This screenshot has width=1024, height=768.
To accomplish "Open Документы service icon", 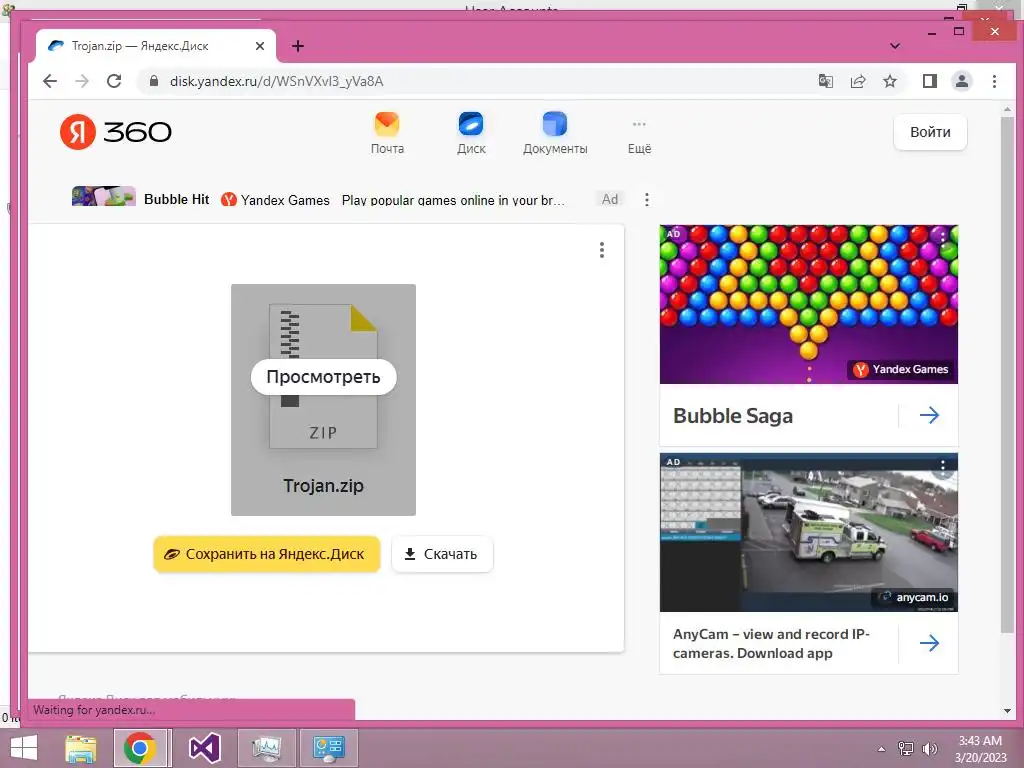I will coord(555,133).
